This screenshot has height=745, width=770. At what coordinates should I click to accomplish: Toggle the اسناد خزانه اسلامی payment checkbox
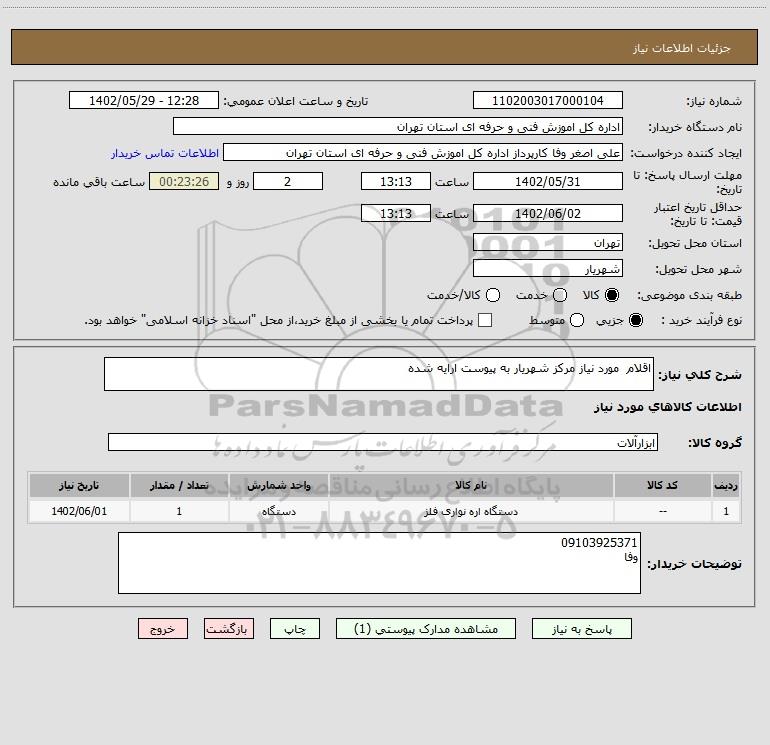485,320
